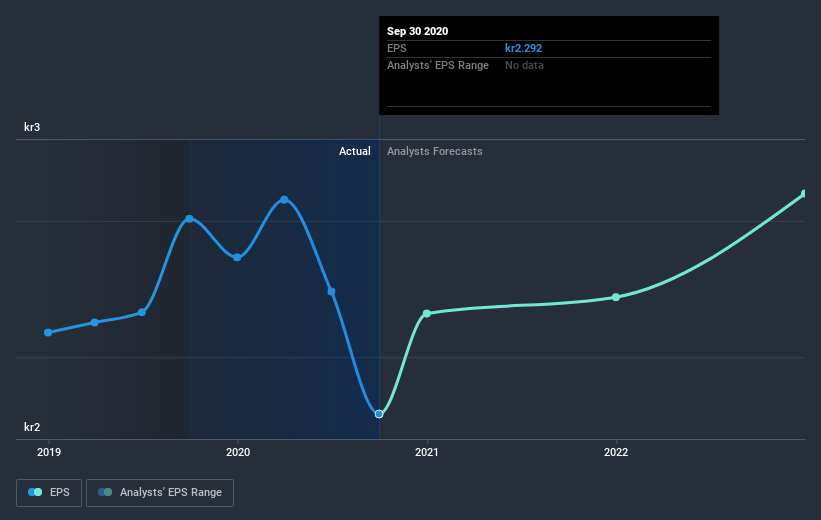Click the 2021 x-axis label

(427, 452)
